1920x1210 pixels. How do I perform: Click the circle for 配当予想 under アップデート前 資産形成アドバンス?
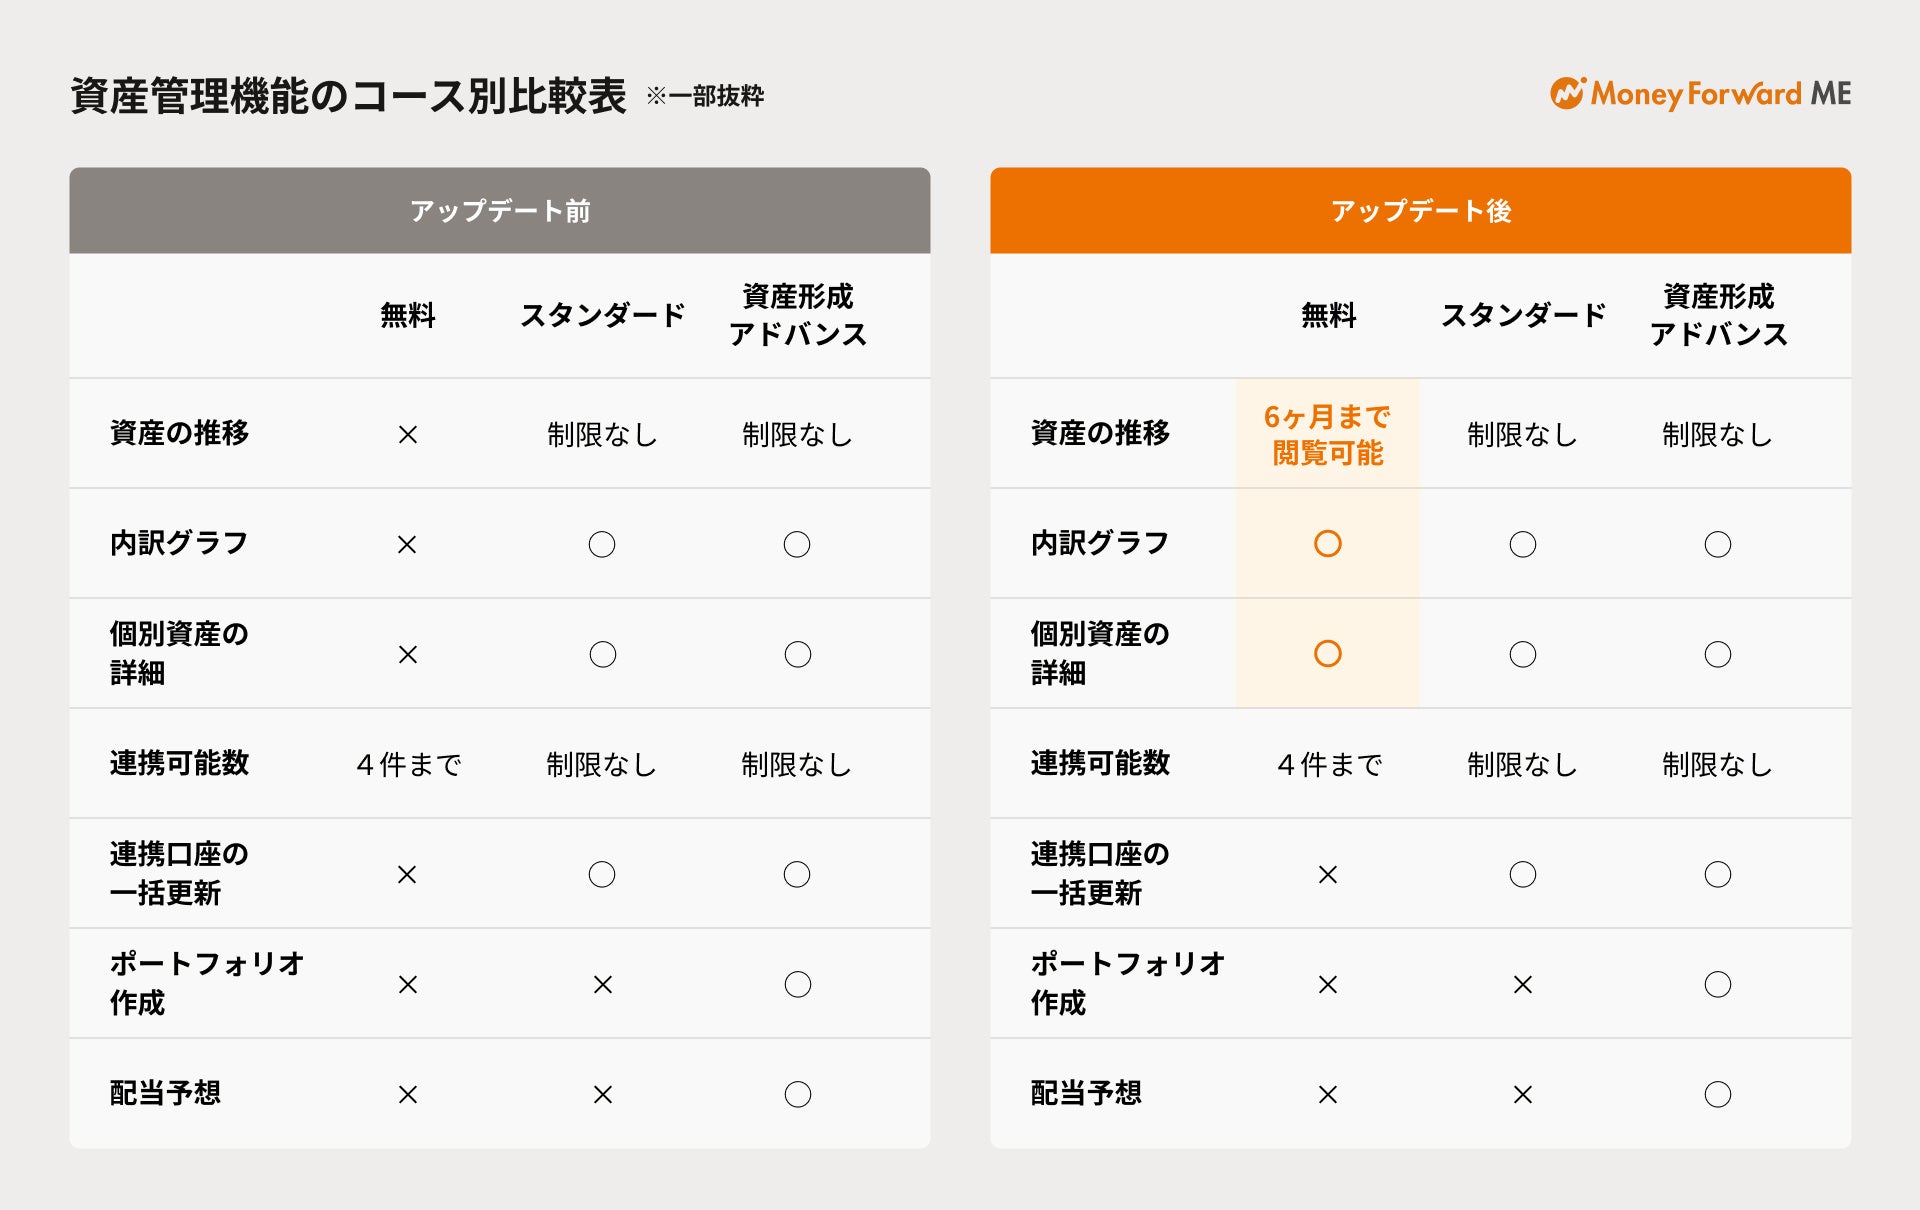[x=797, y=1094]
